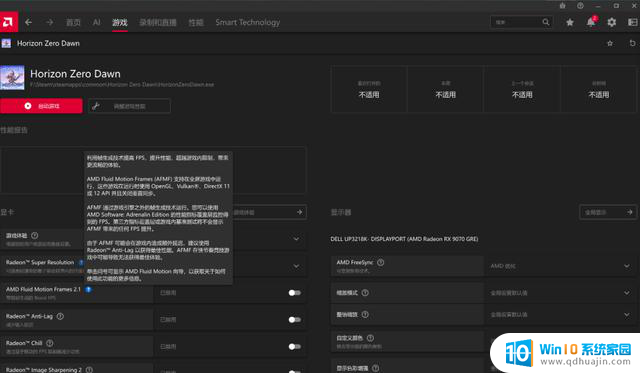
Task: Click Horizon Zero Dawn small breadcrumb icon
Action: pyautogui.click(x=6, y=43)
